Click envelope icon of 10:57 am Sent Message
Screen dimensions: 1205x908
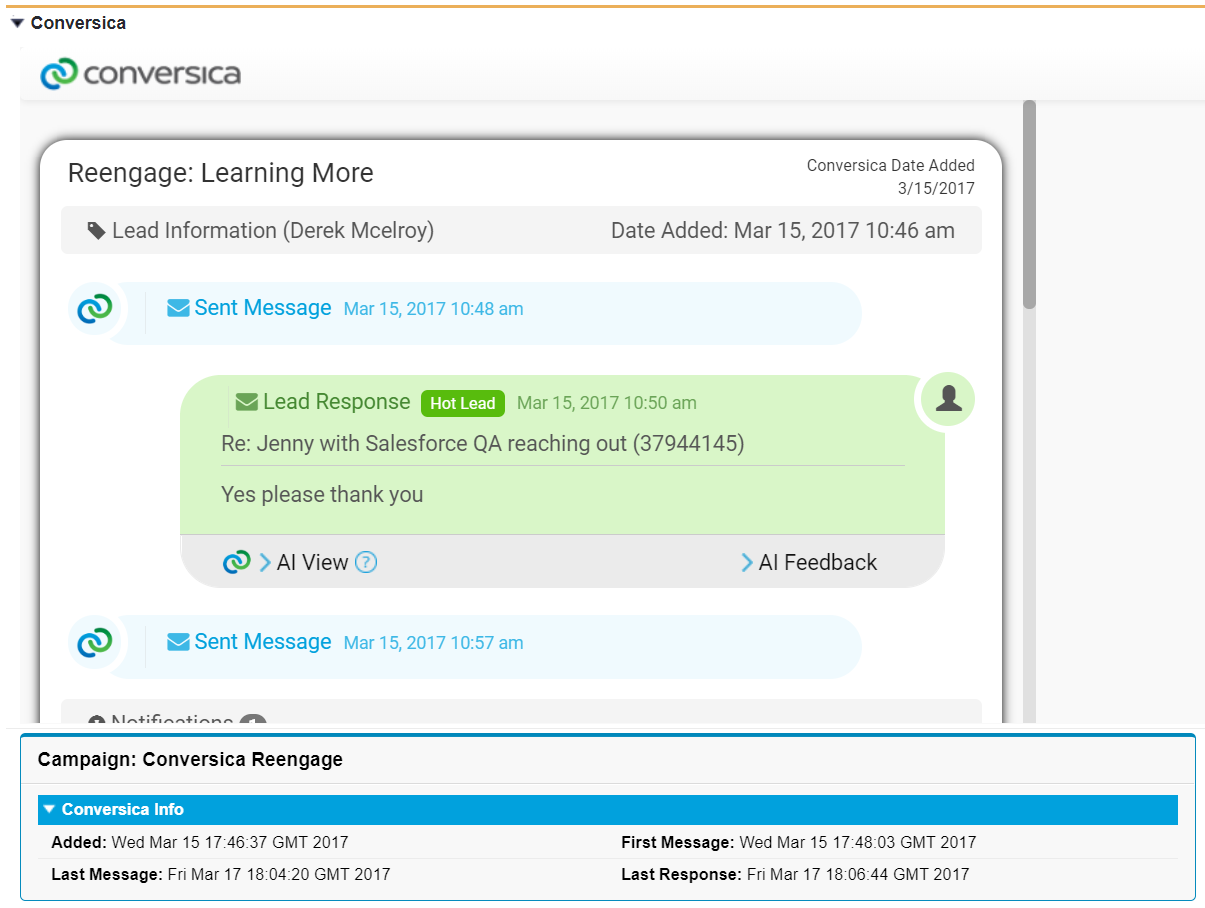pyautogui.click(x=178, y=642)
